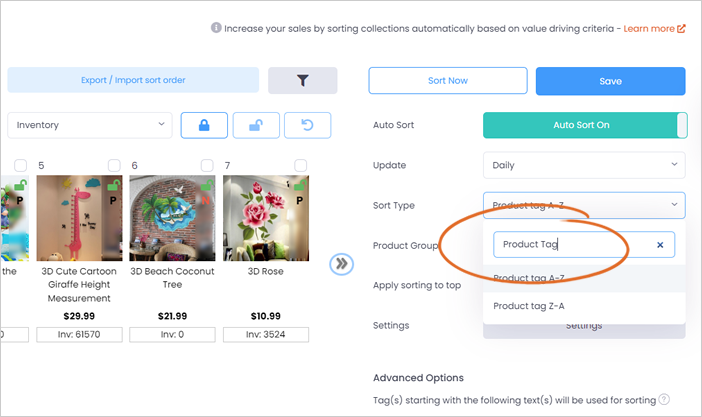The width and height of the screenshot is (702, 417).
Task: Turn off the Auto Sort On toggle
Action: point(585,125)
